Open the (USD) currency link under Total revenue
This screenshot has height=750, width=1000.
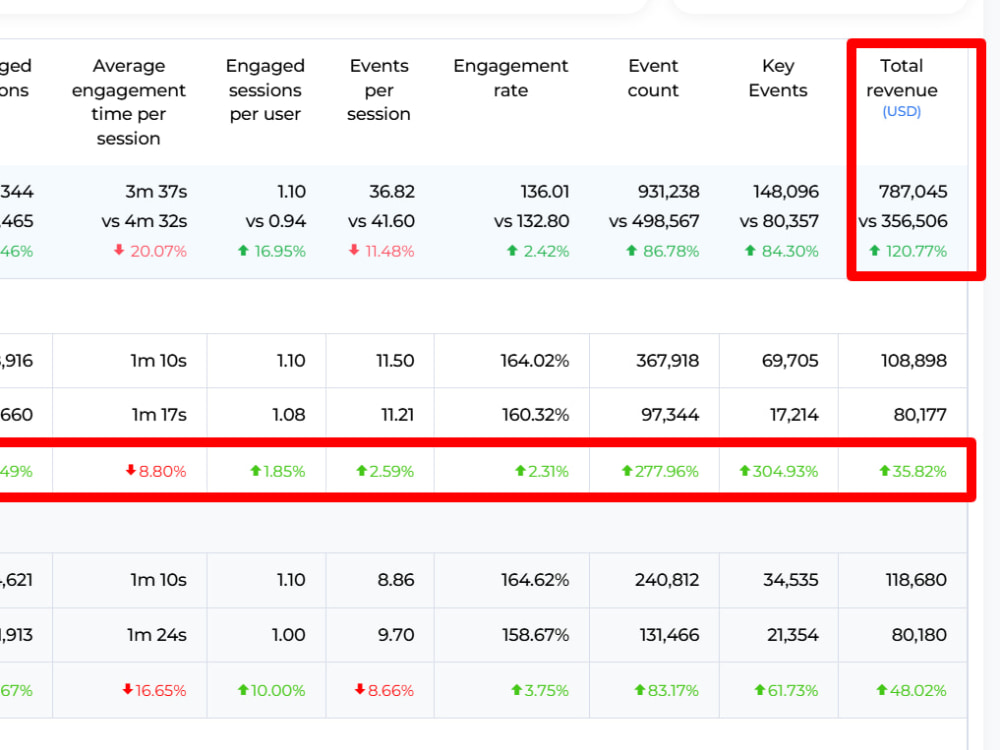[x=902, y=112]
